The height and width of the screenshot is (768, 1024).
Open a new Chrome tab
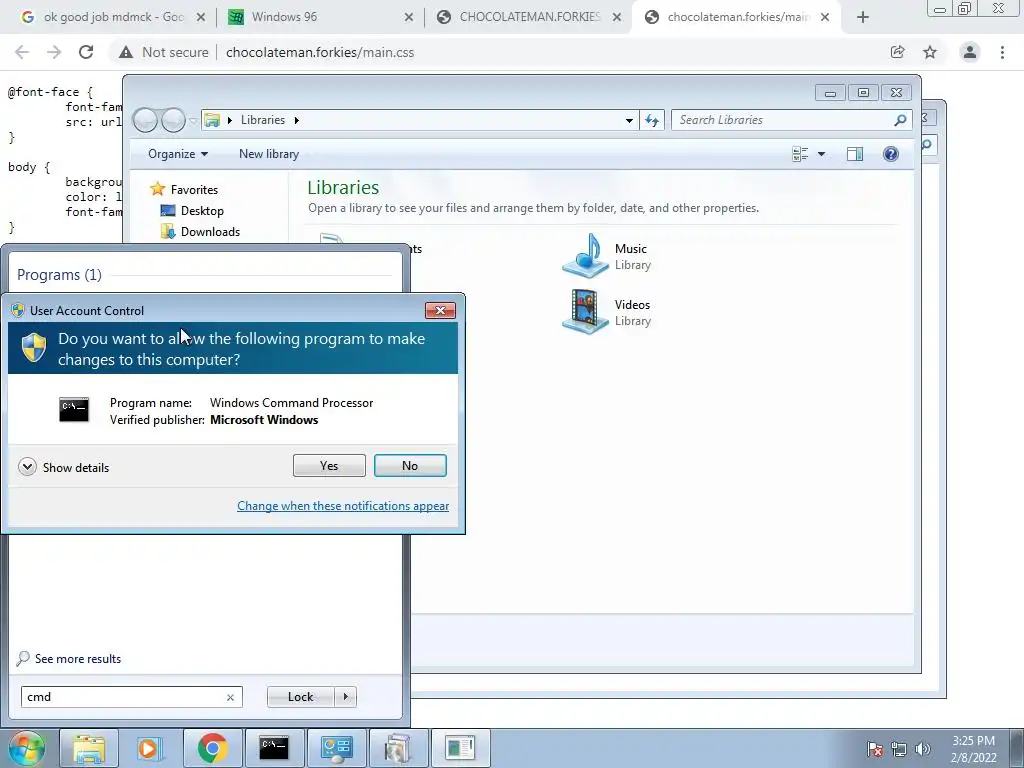tap(863, 18)
